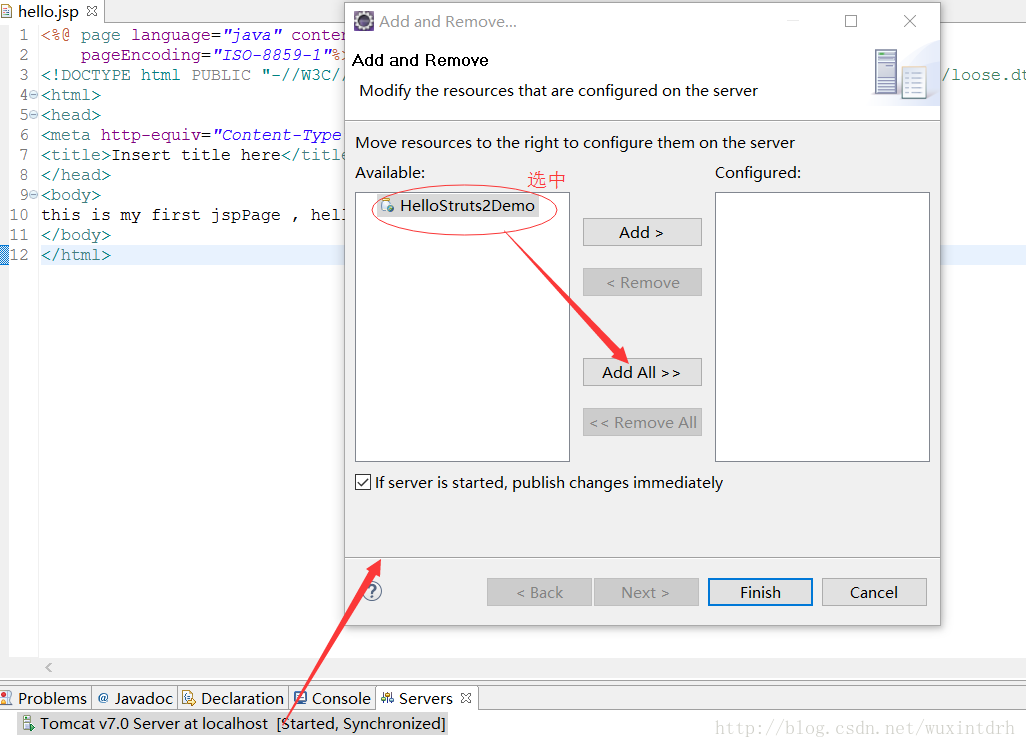
Task: Close the Servers view tab
Action: point(466,698)
